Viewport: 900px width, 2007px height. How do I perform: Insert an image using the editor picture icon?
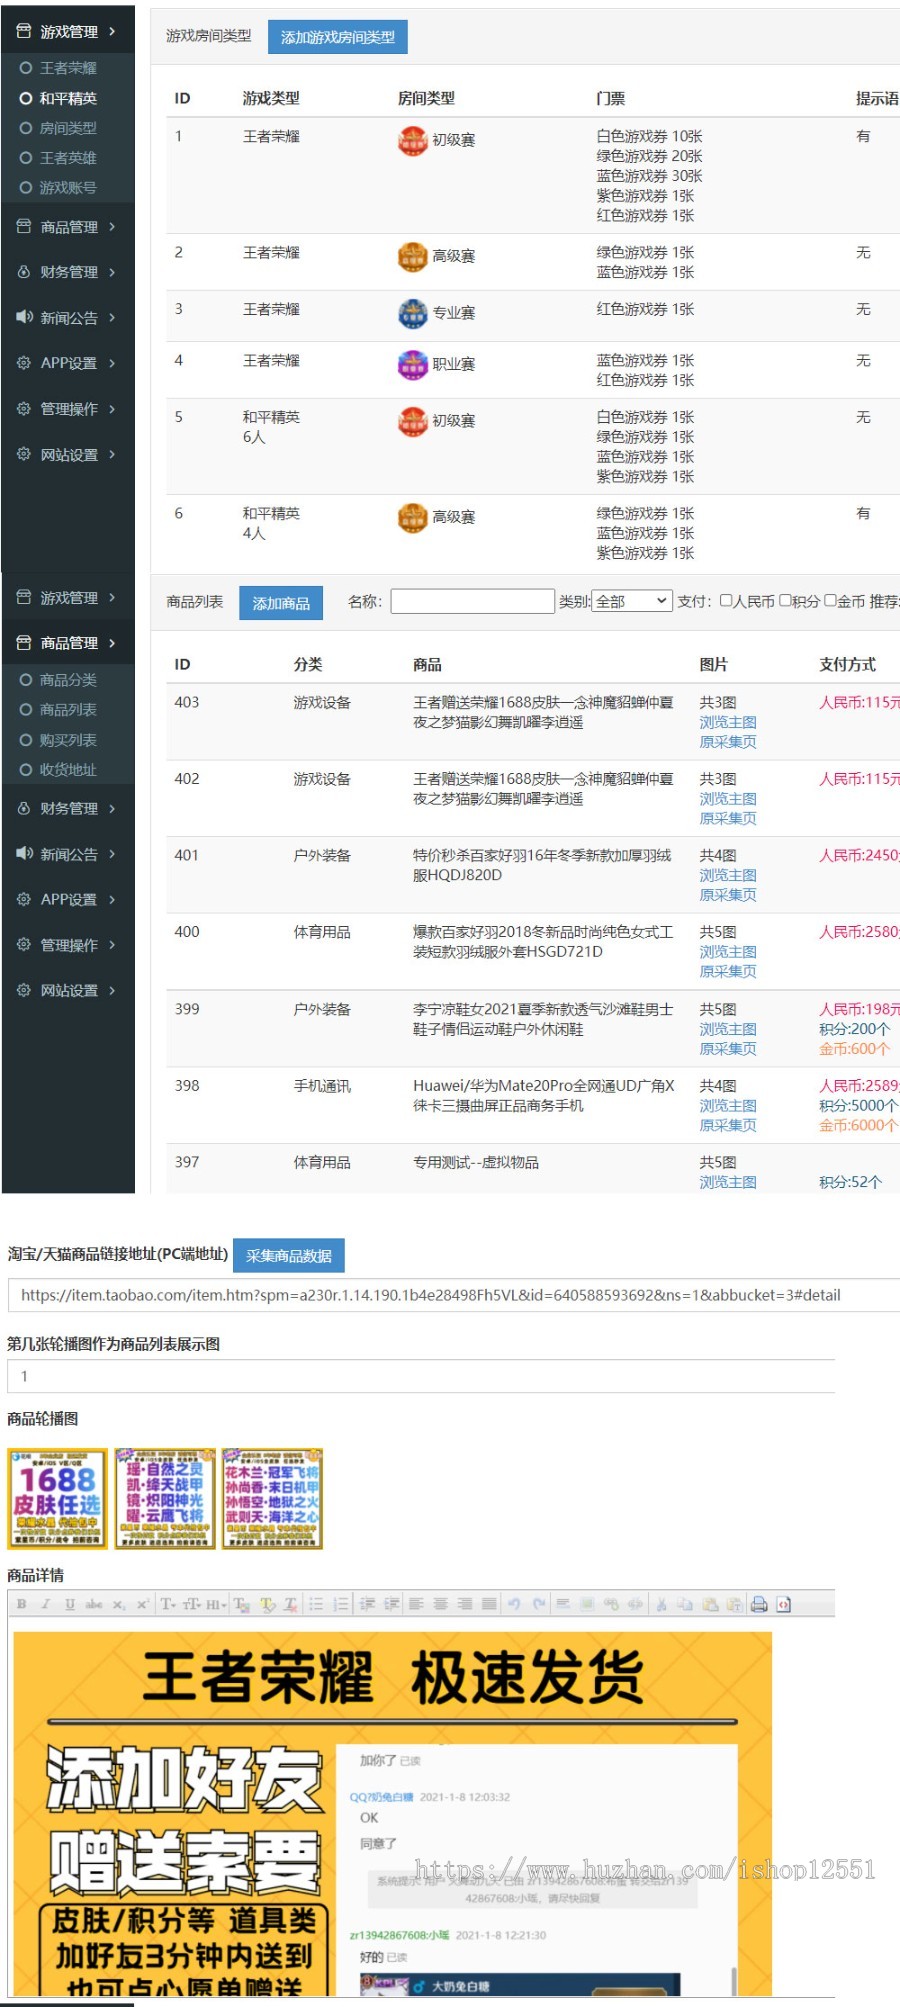587,1604
